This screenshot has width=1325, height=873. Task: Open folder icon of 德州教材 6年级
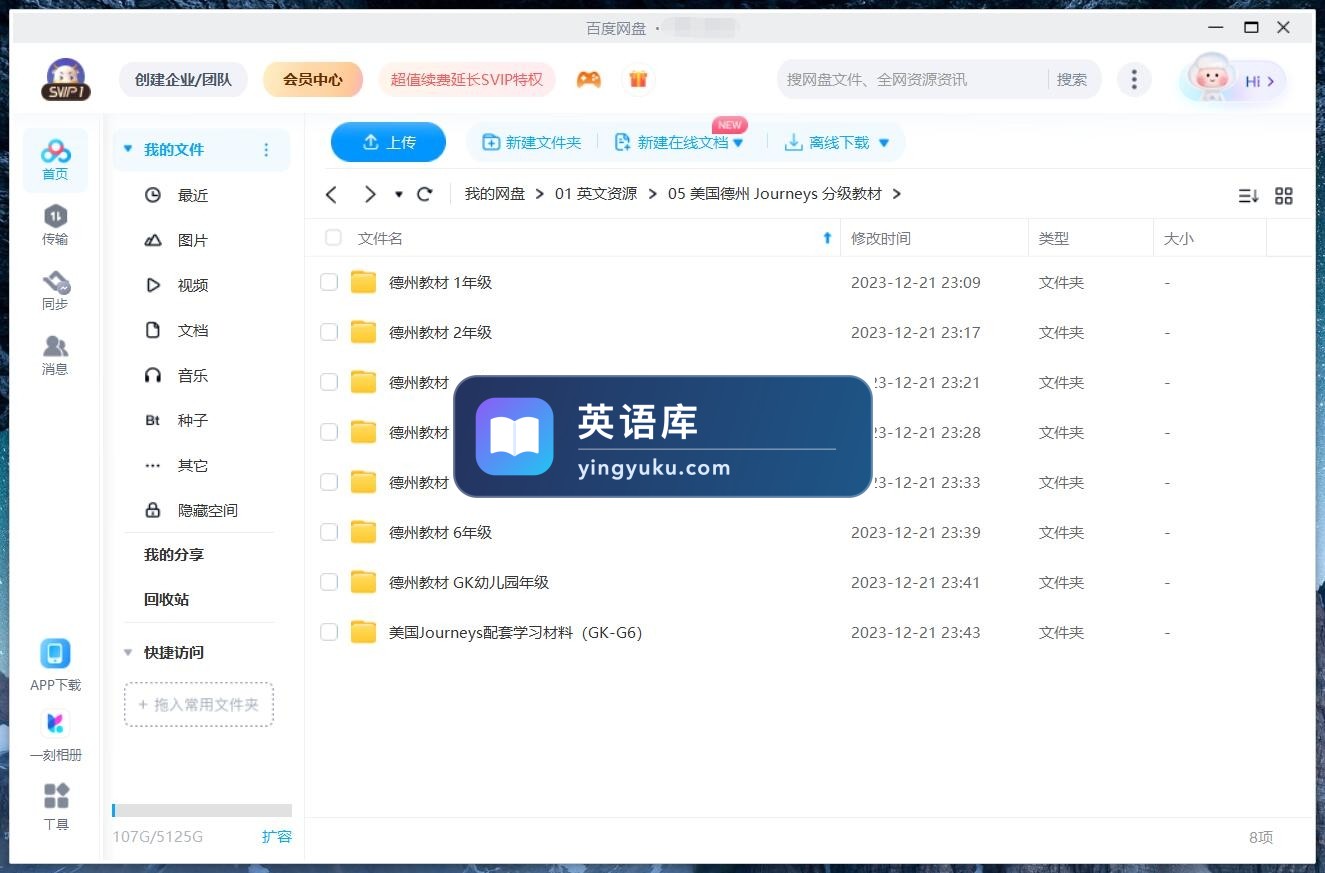click(x=363, y=532)
